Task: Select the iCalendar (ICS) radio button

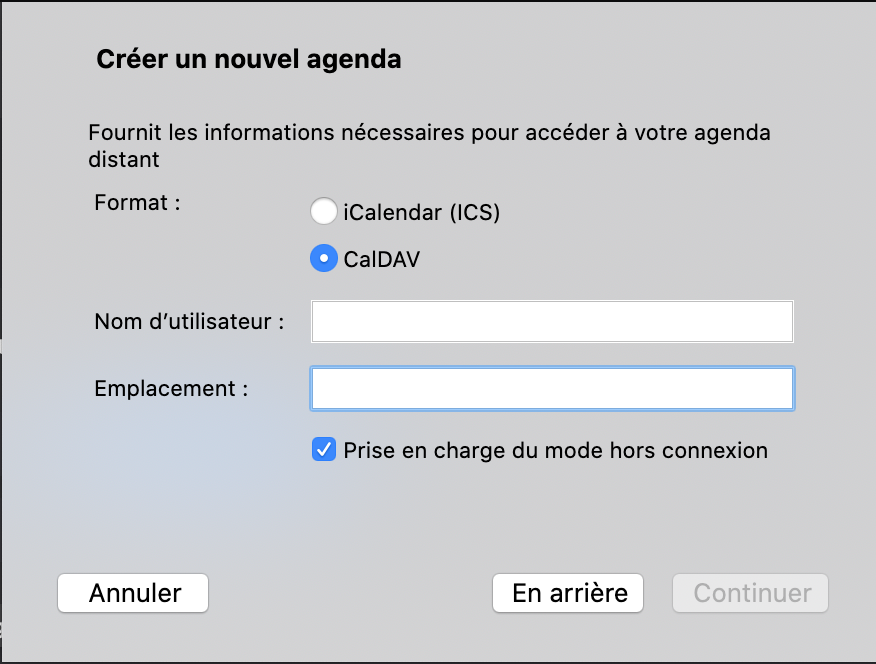Action: tap(323, 212)
